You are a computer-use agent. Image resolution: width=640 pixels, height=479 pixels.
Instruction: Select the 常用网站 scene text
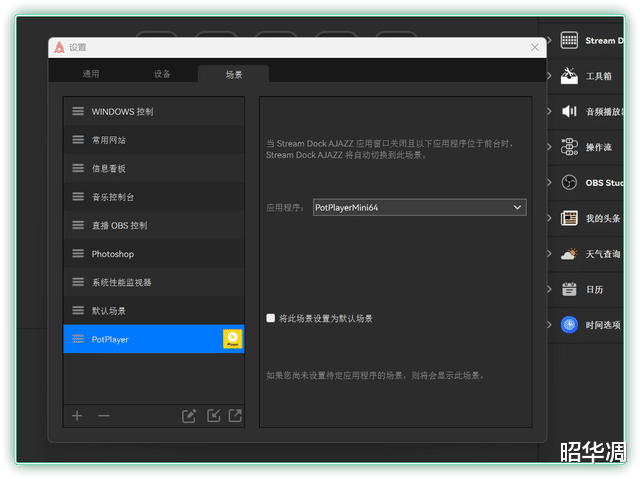[109, 140]
